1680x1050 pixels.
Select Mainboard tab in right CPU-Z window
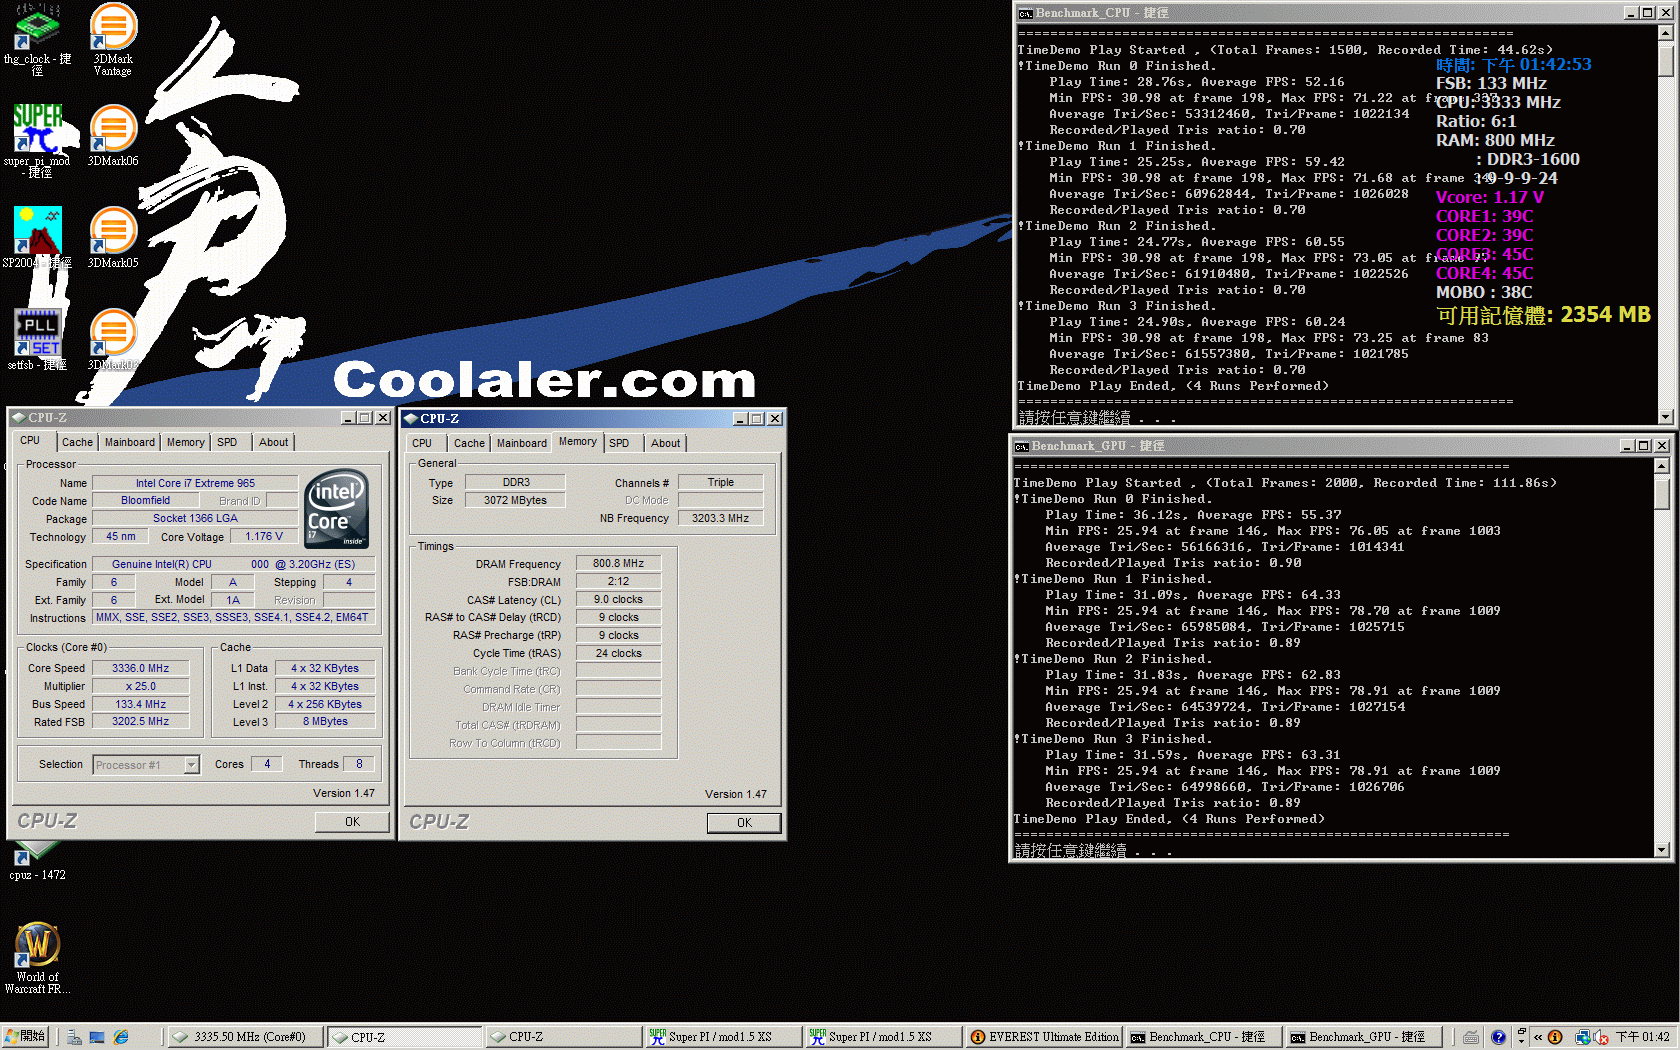522,443
